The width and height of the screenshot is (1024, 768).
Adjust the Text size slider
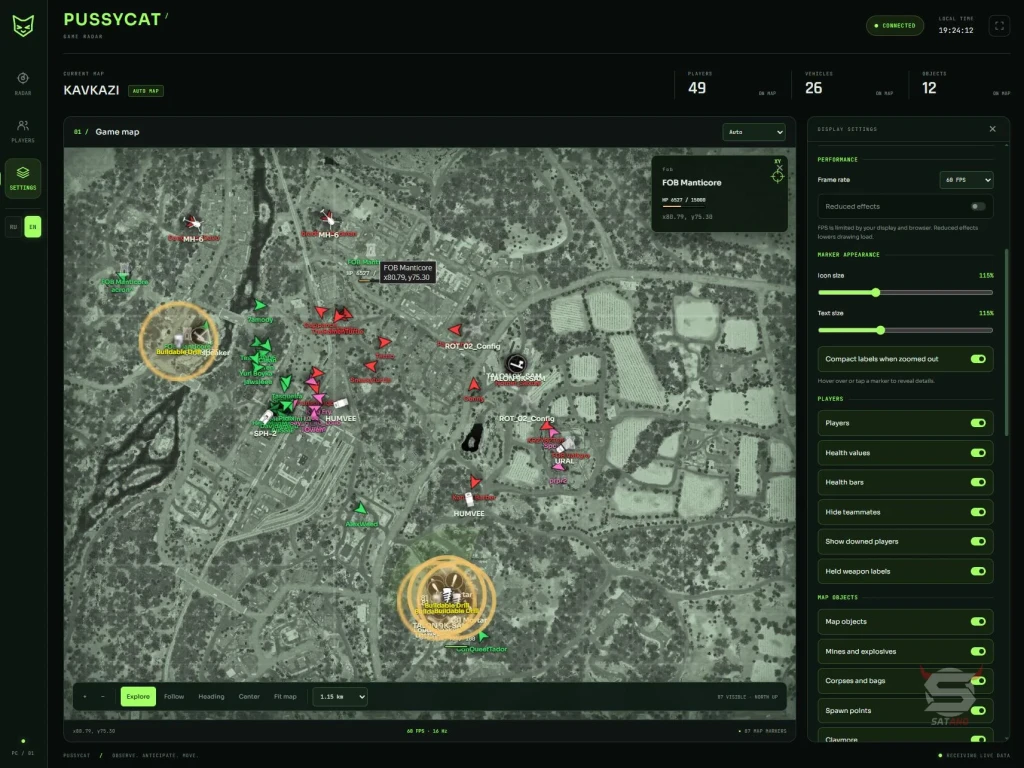[x=905, y=330]
